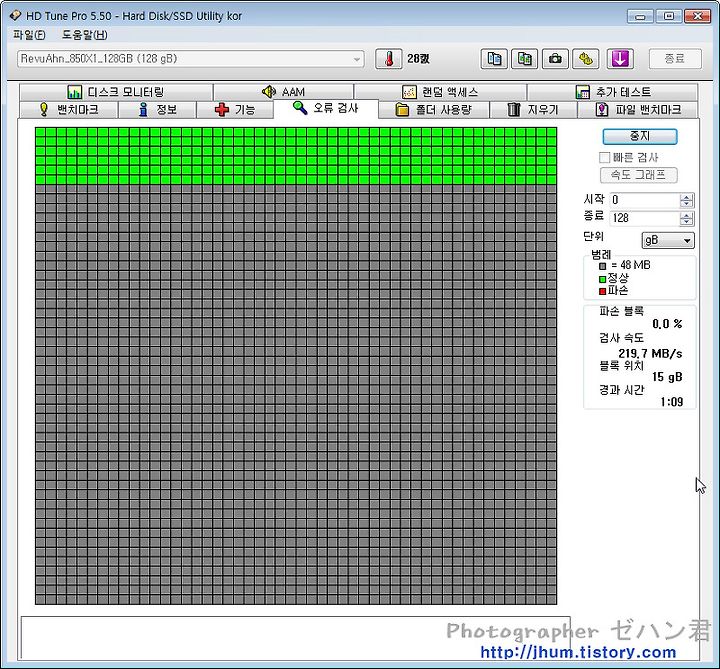The width and height of the screenshot is (720, 669).
Task: Click the empty log text box at bottom
Action: (x=295, y=637)
